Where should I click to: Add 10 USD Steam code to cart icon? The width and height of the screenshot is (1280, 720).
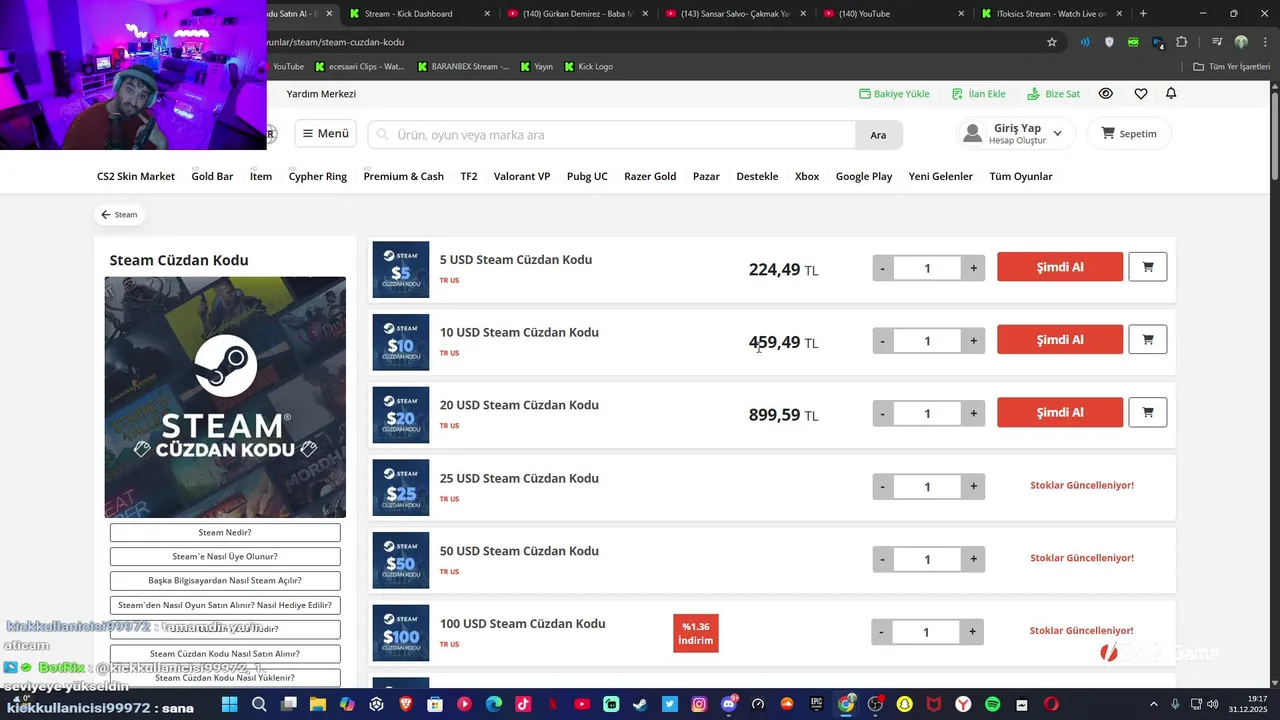point(1148,340)
